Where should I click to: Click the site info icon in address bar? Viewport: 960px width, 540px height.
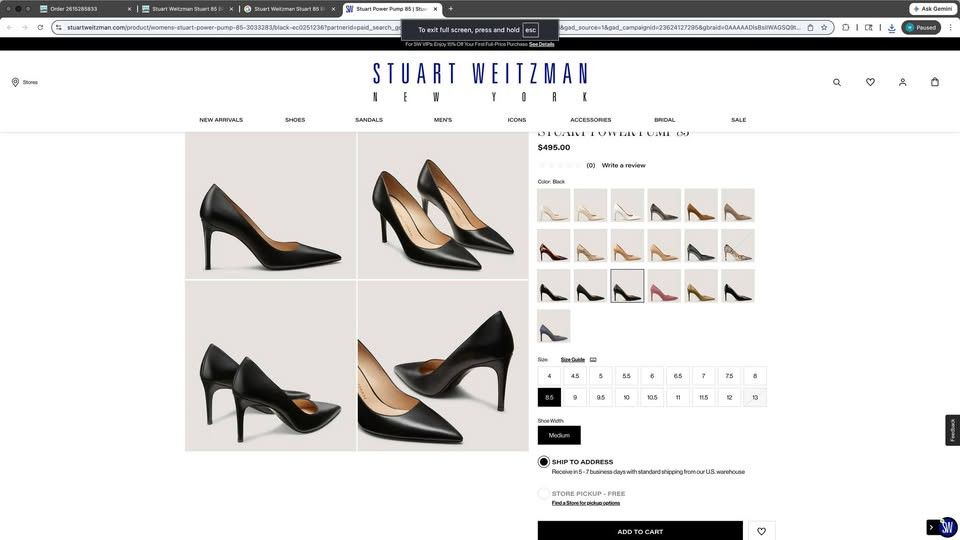(x=59, y=28)
